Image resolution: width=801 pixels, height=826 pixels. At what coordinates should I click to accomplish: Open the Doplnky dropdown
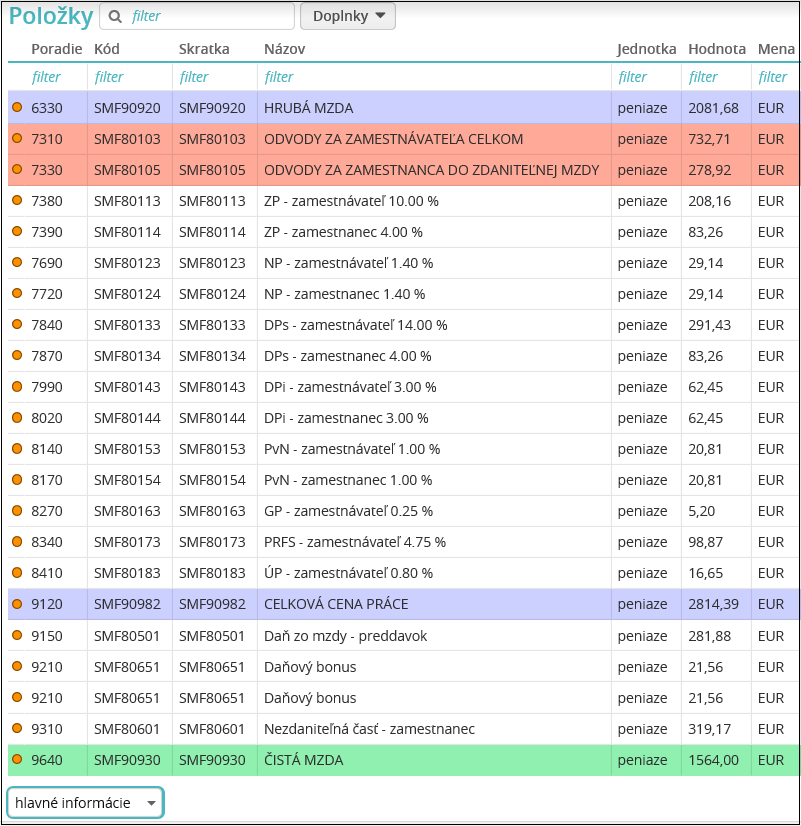coord(348,16)
